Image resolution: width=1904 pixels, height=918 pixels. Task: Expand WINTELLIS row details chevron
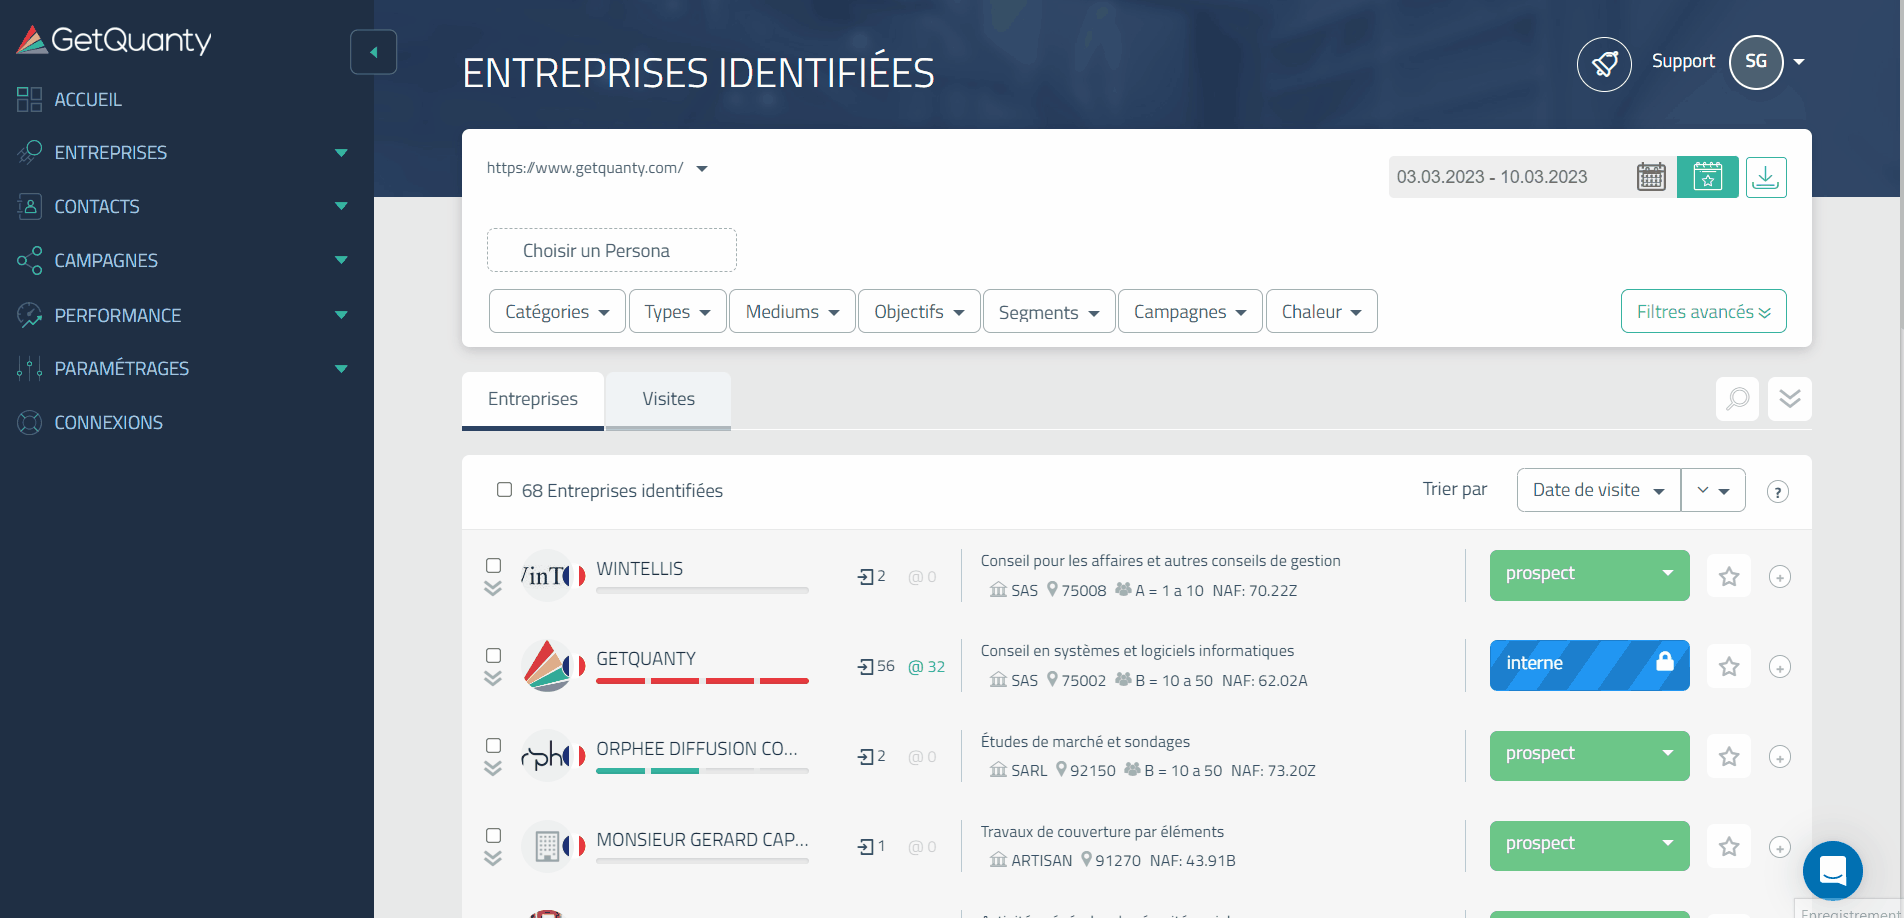[493, 588]
